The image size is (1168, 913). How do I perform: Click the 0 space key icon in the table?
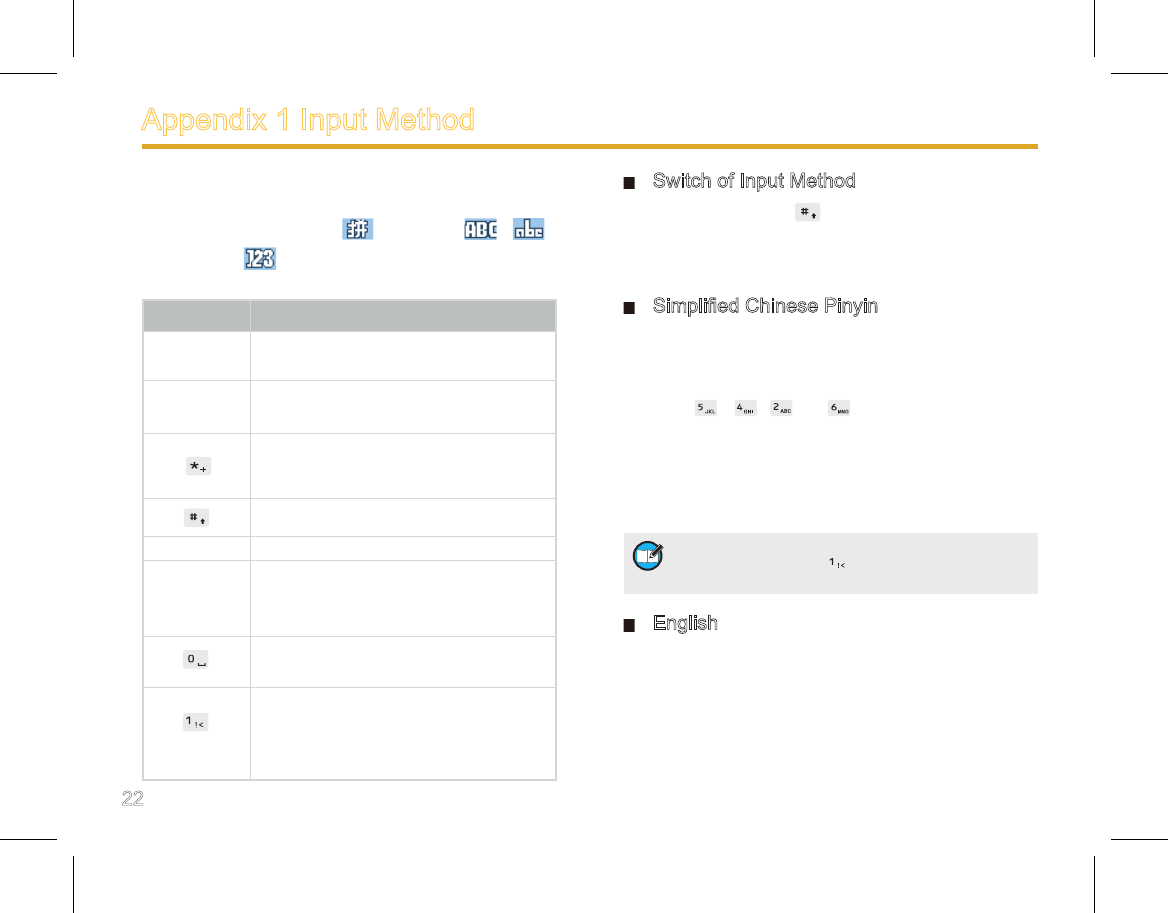196,659
